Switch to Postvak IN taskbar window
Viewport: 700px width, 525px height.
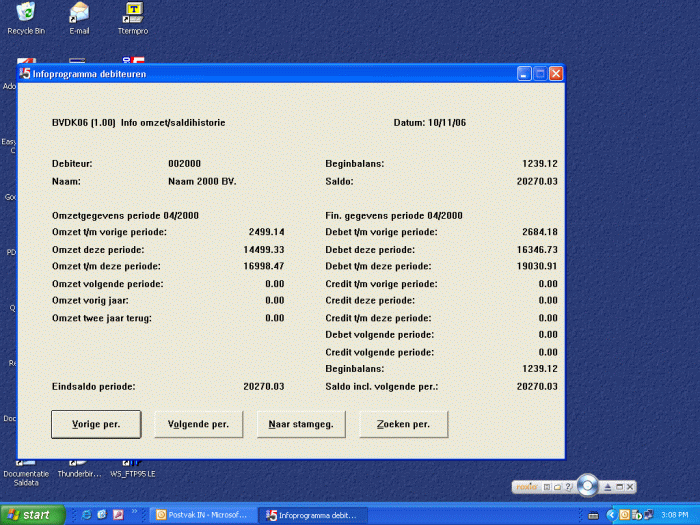pos(203,515)
